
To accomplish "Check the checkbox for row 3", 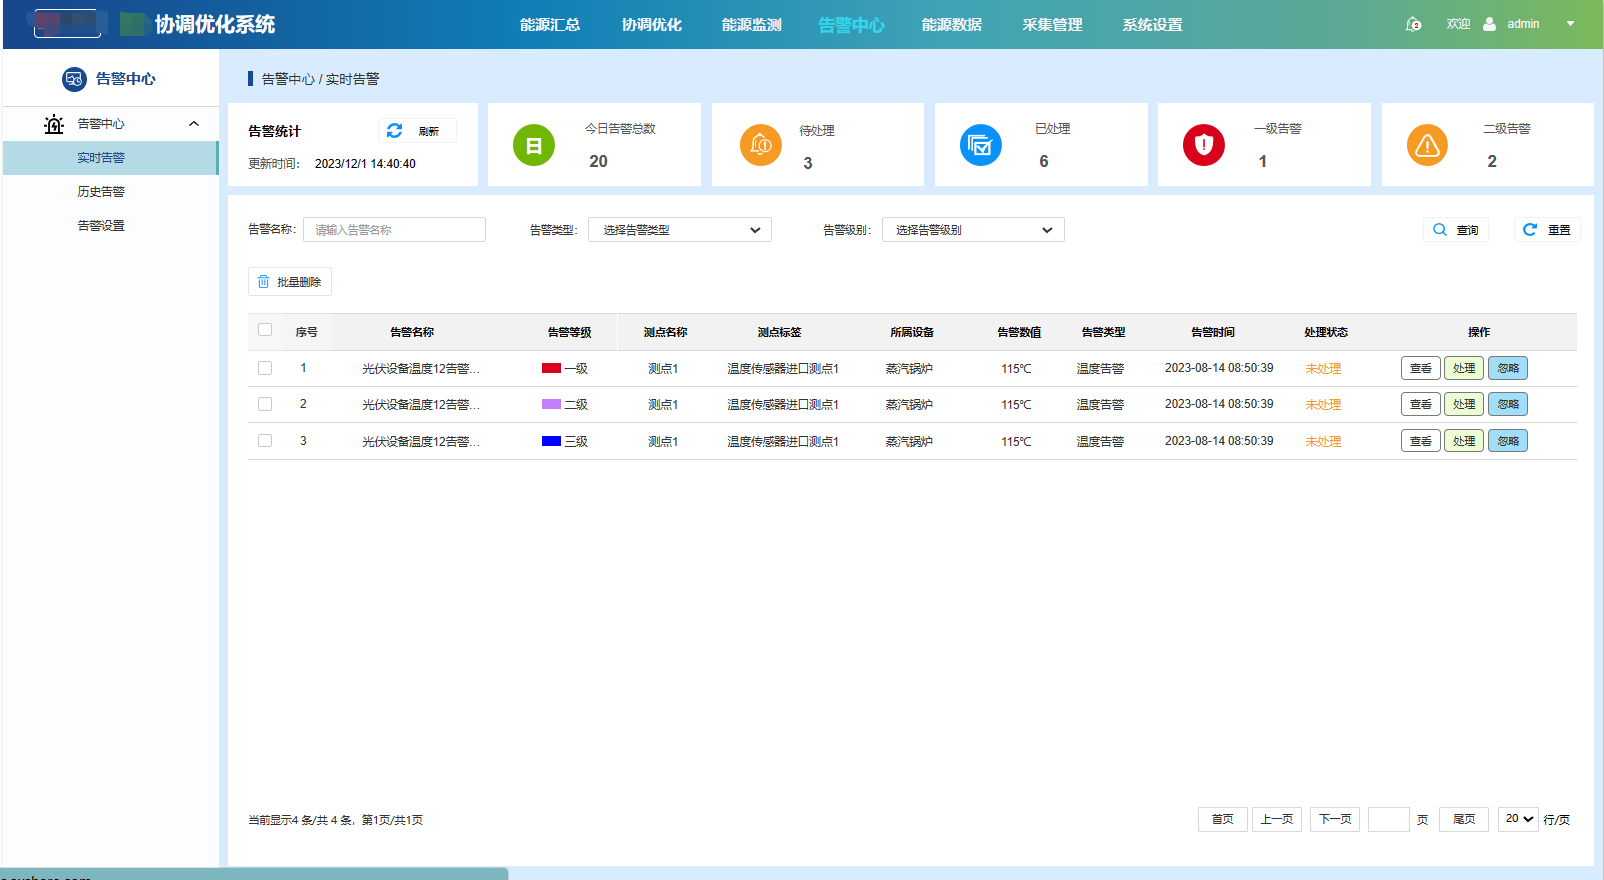I will 265,441.
